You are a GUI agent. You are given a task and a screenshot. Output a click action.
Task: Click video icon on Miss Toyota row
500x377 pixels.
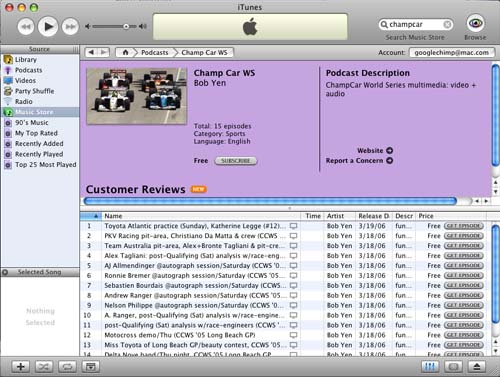tap(293, 345)
